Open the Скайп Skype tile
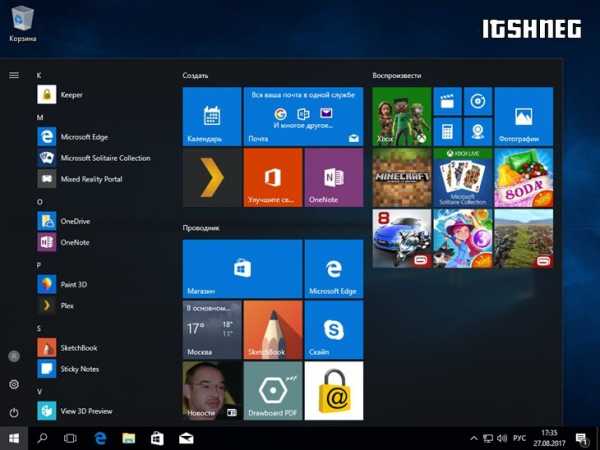The image size is (600, 450). pos(334,329)
